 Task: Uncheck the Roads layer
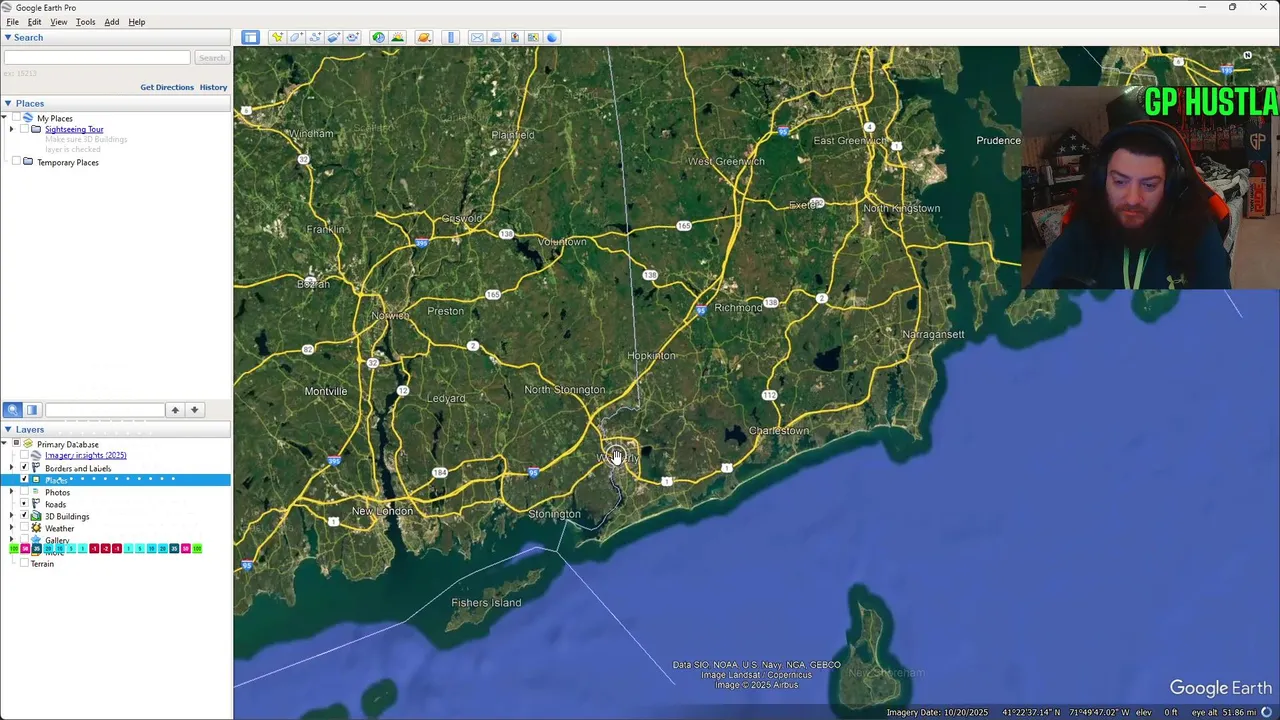pos(24,504)
